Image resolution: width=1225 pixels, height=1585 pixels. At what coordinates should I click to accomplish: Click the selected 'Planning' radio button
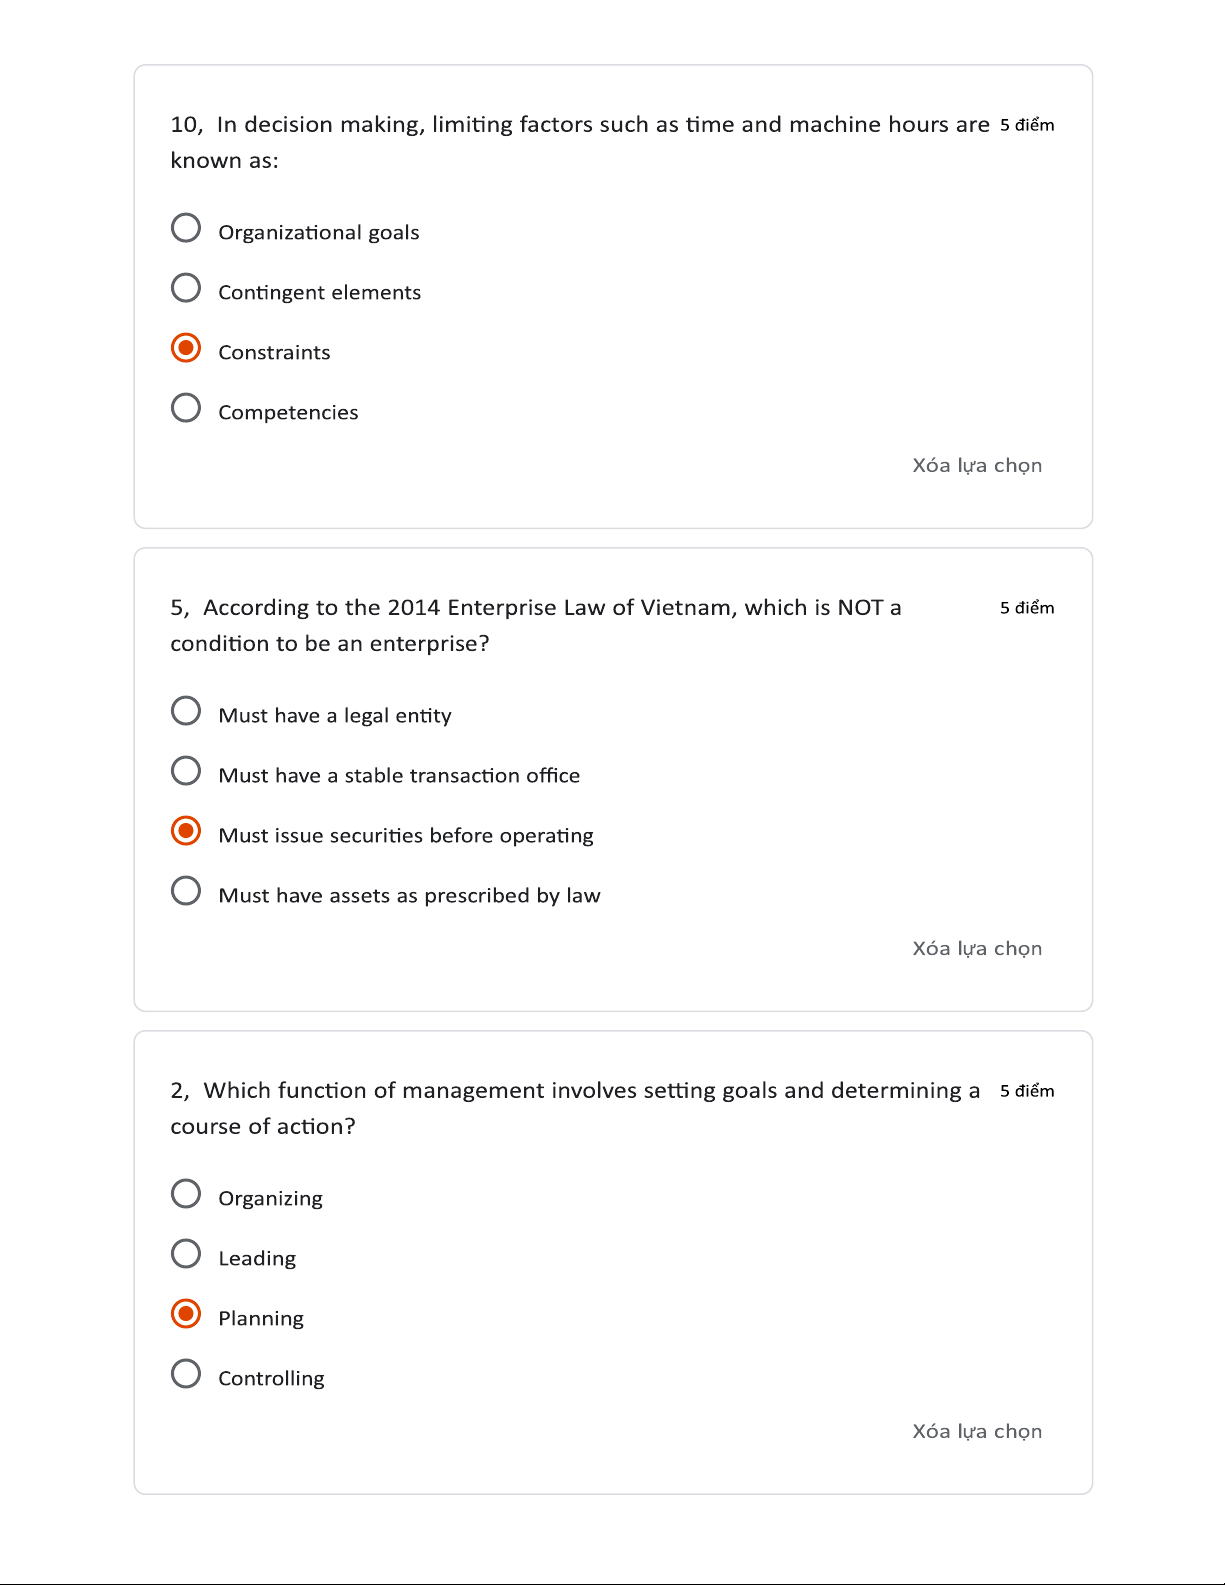(x=186, y=1314)
